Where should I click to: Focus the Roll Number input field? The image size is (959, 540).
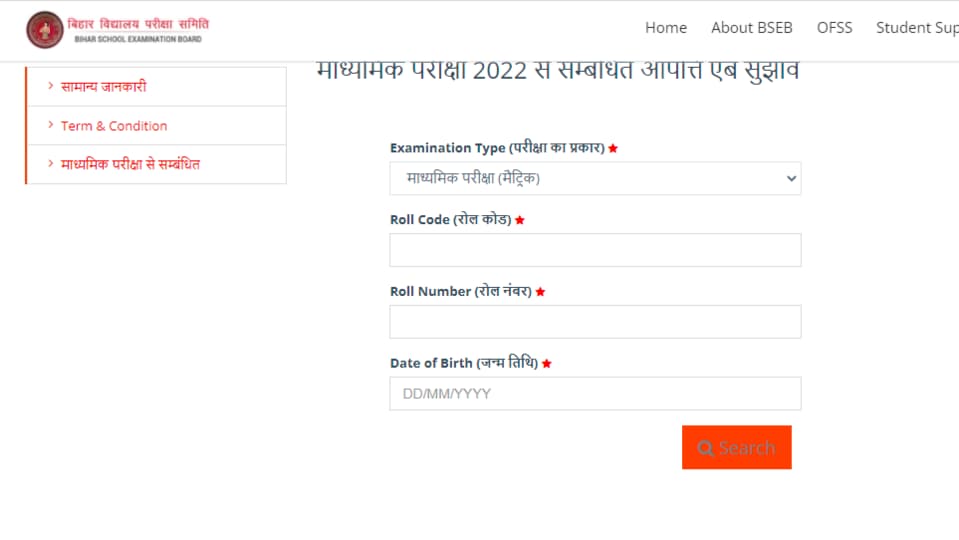pos(595,322)
